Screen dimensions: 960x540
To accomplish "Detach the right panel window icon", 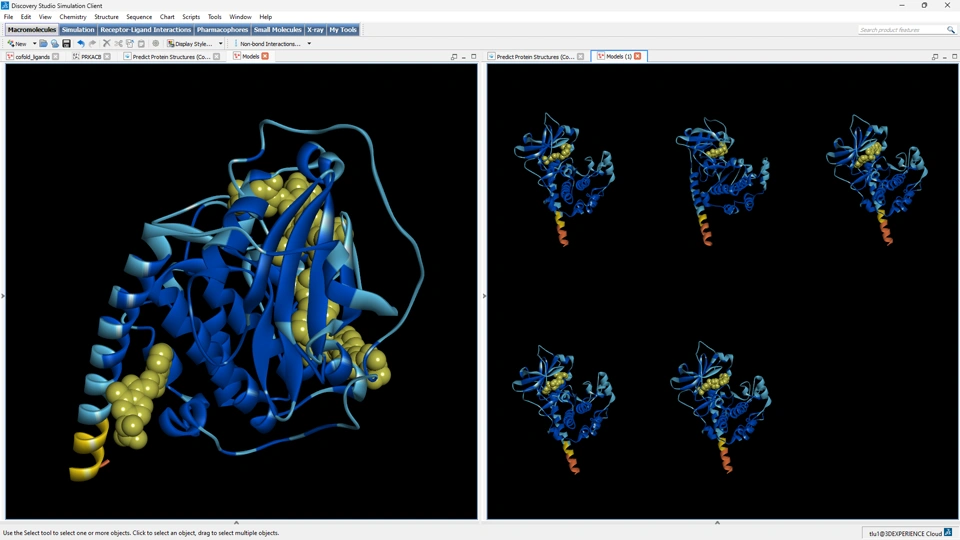I will (935, 56).
